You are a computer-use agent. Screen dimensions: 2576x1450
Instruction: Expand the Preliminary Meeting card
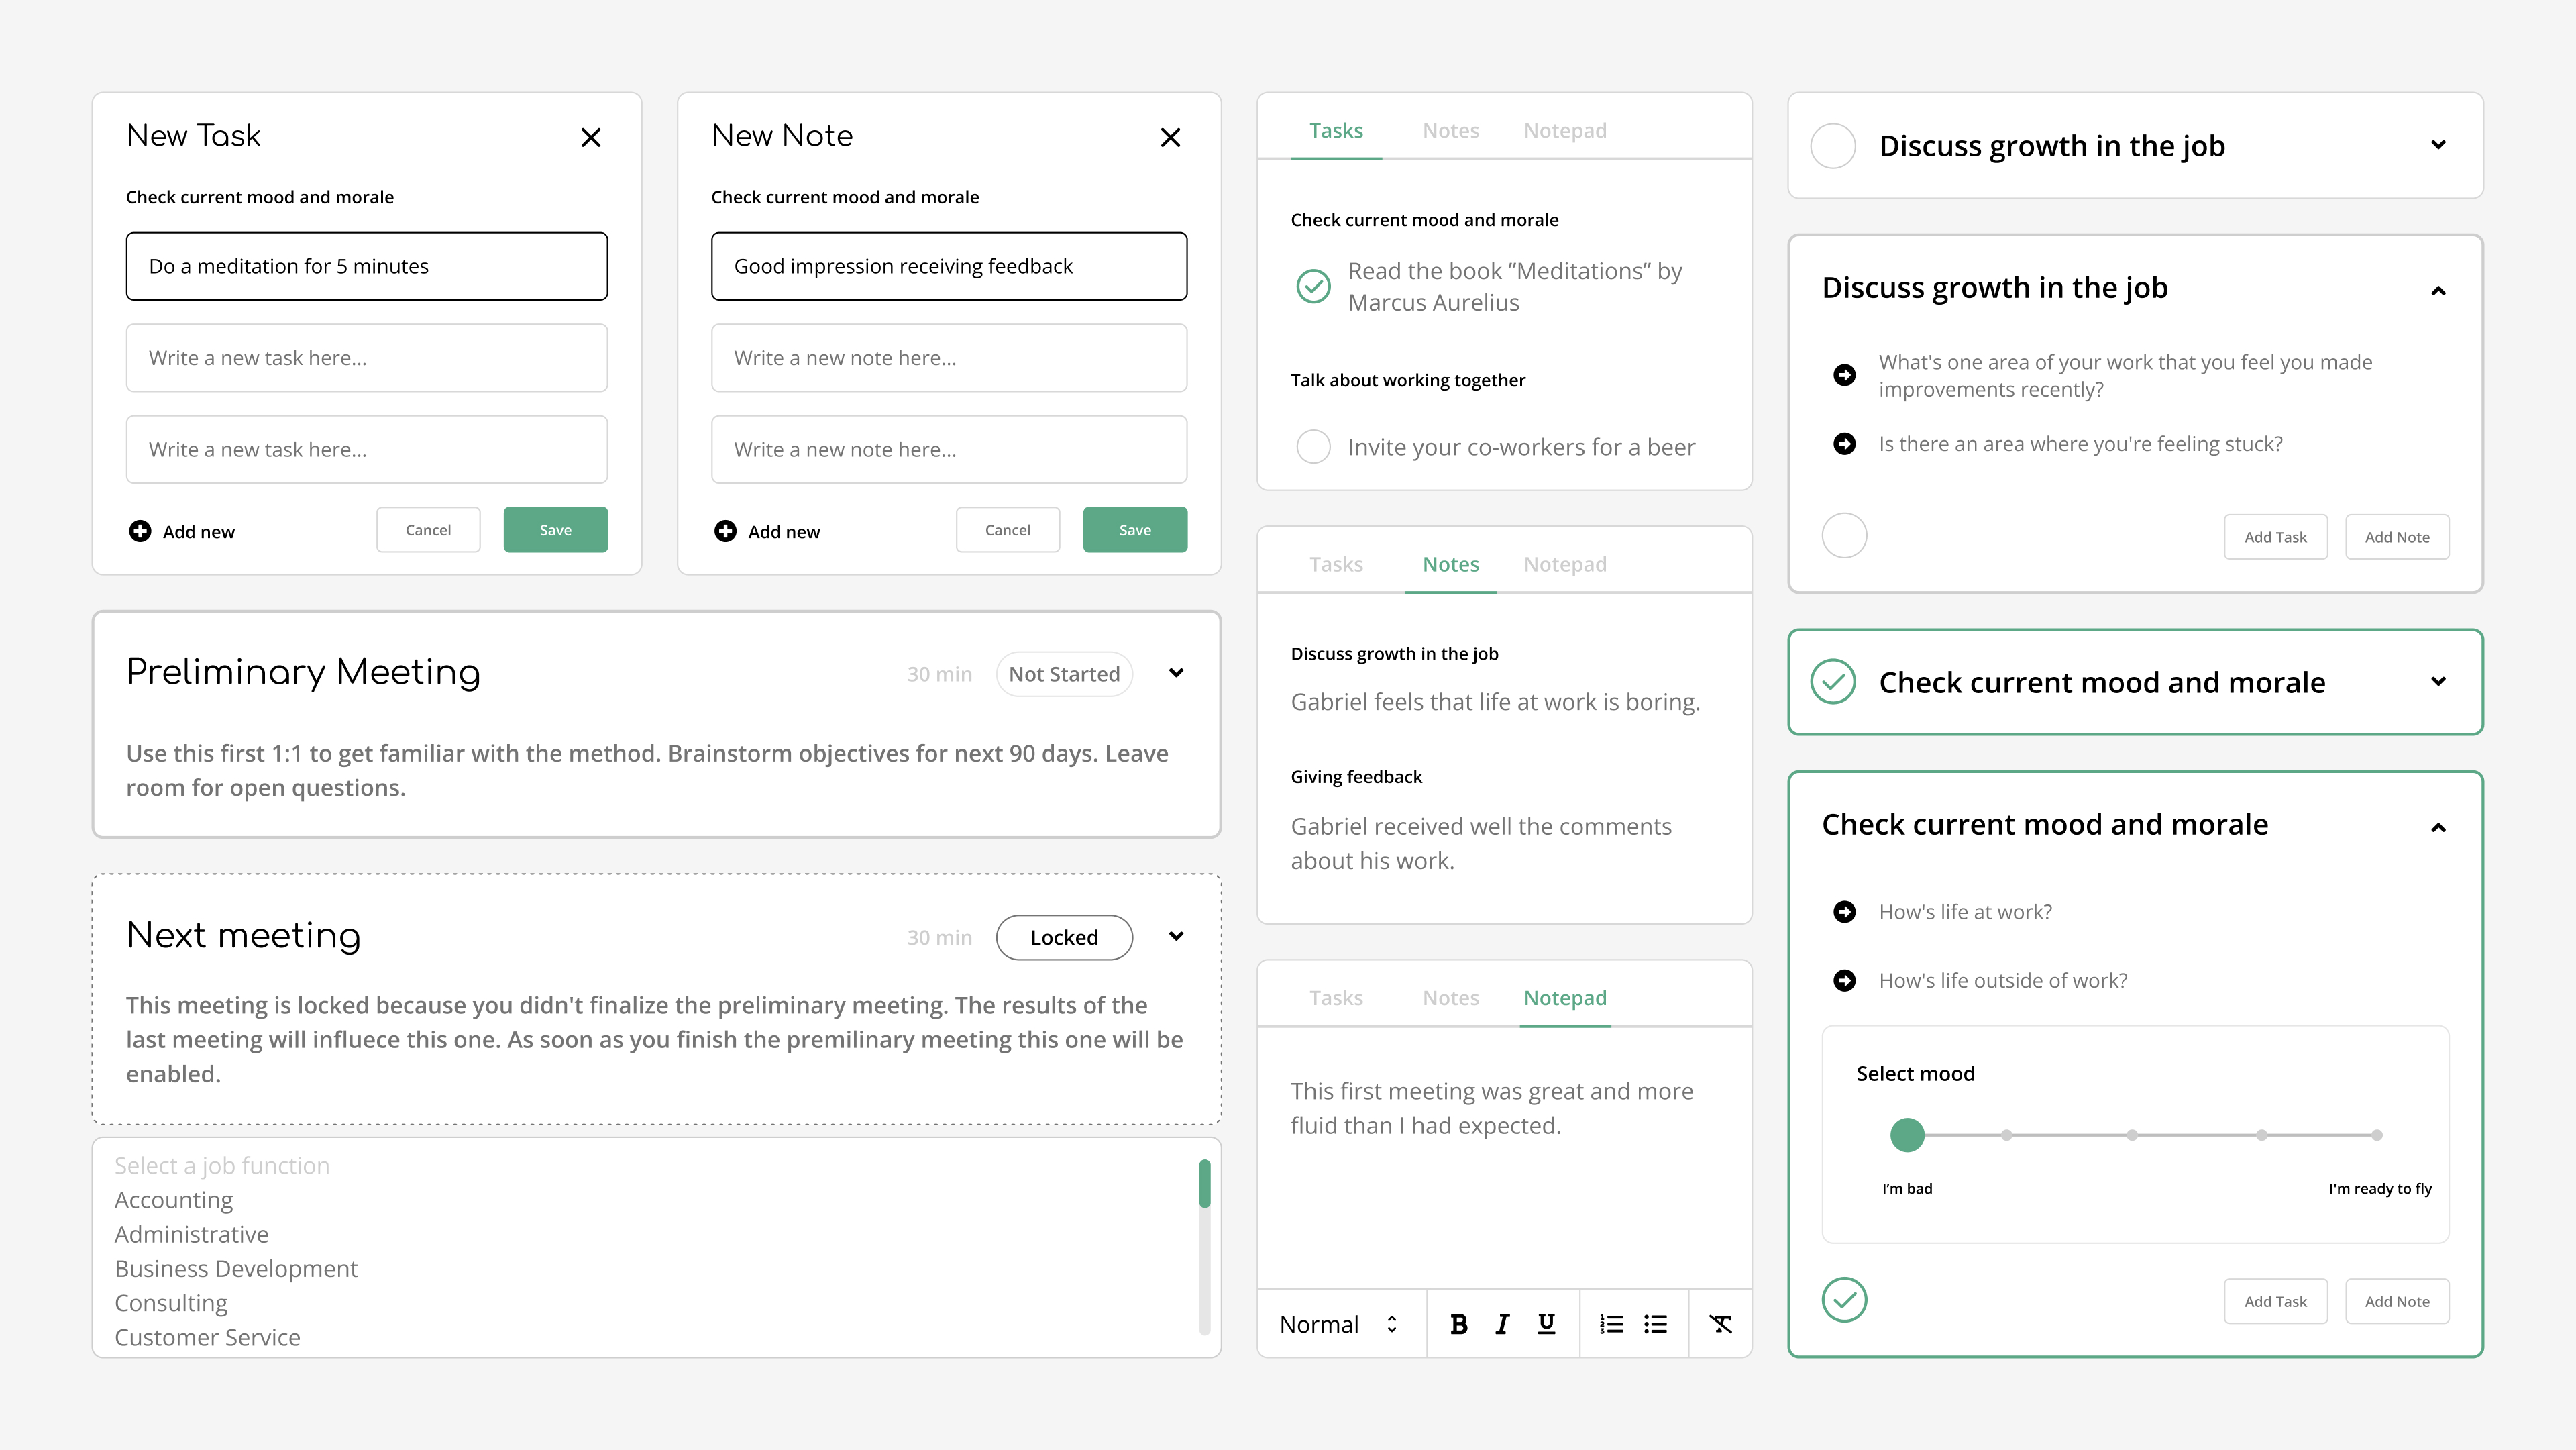point(1176,673)
